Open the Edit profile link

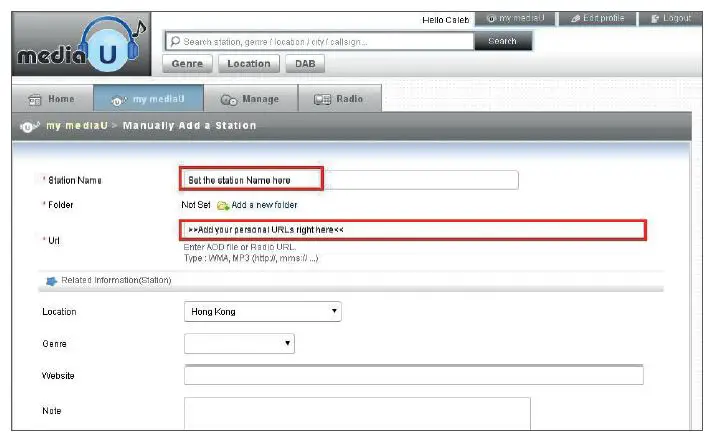coord(597,19)
